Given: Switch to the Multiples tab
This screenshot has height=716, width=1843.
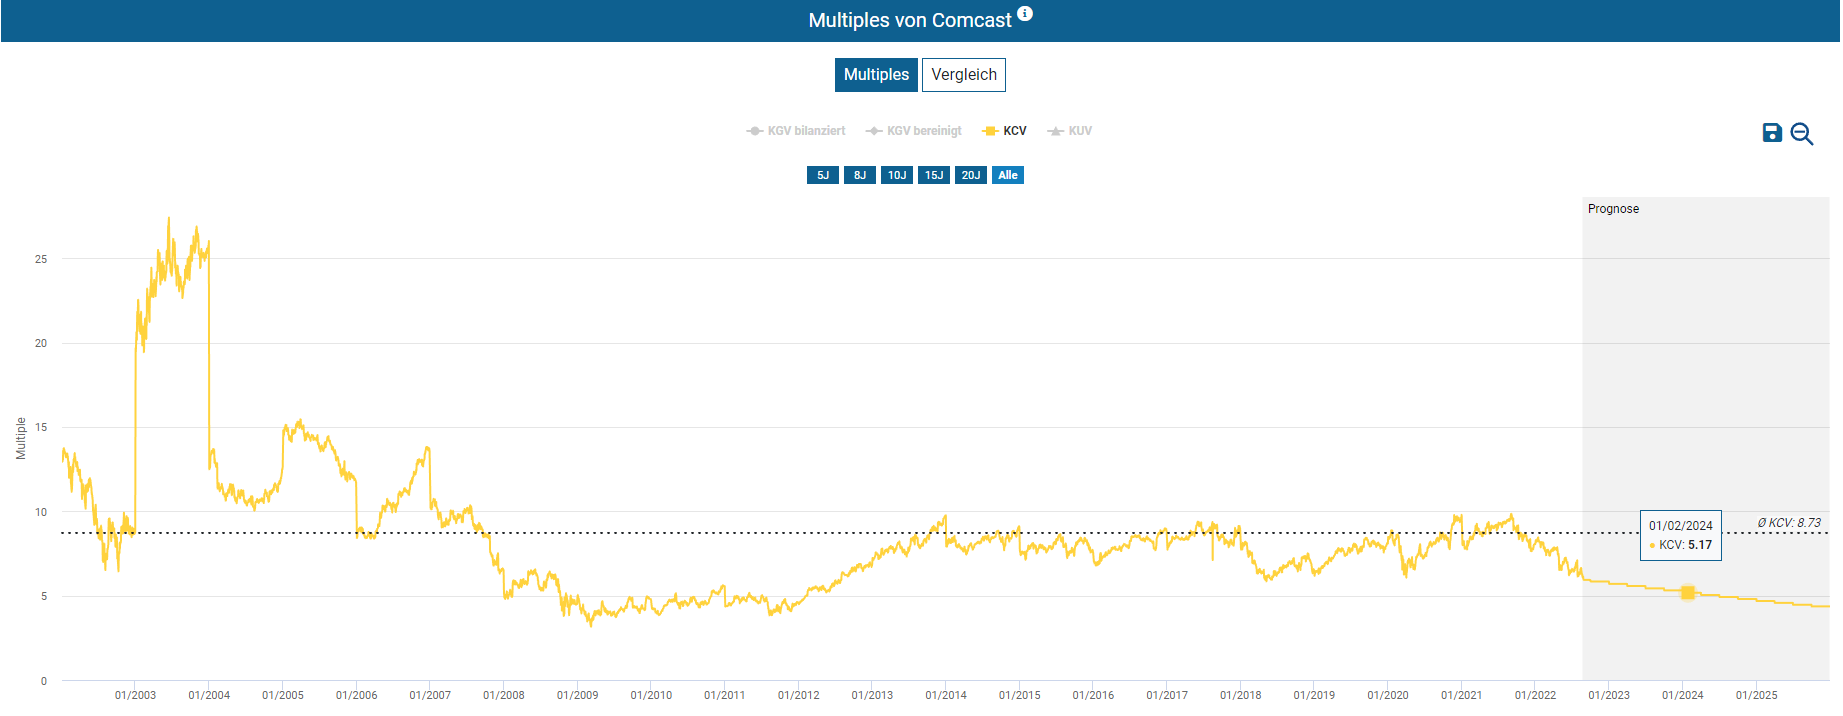Looking at the screenshot, I should (876, 75).
